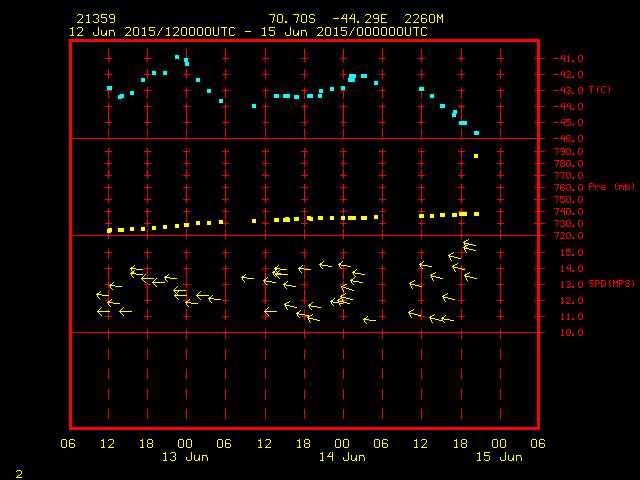Viewport: 640px width, 480px height.
Task: Click the page number 2 in the corner
Action: pyautogui.click(x=19, y=474)
